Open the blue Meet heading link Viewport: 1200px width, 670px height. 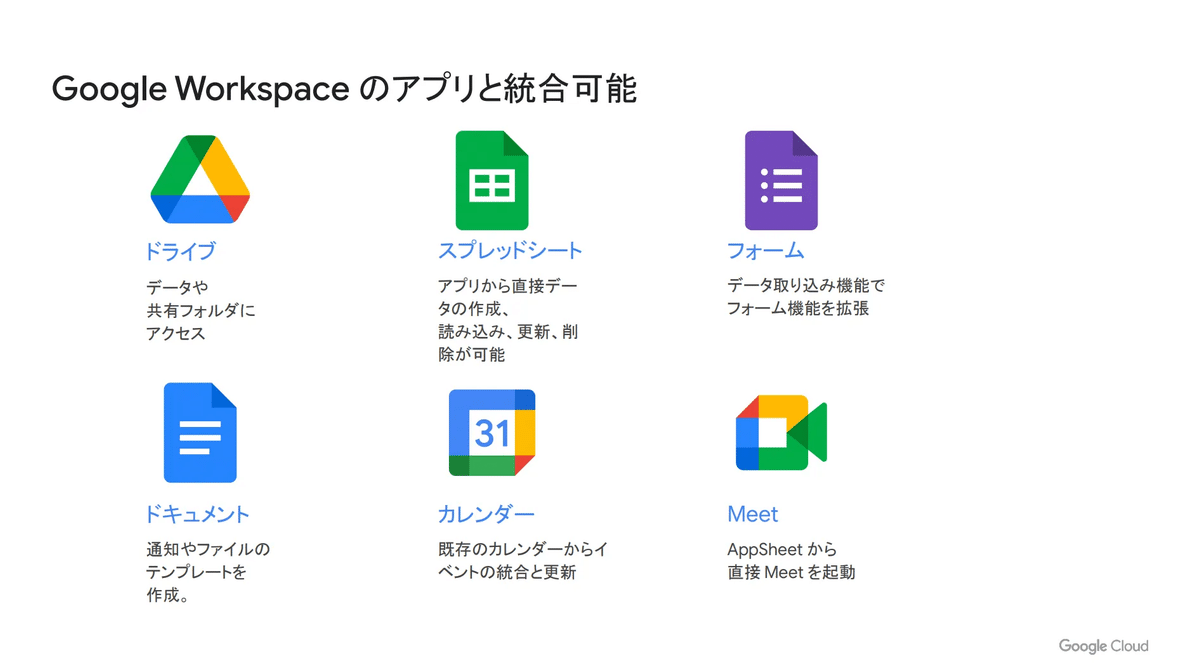click(x=753, y=515)
